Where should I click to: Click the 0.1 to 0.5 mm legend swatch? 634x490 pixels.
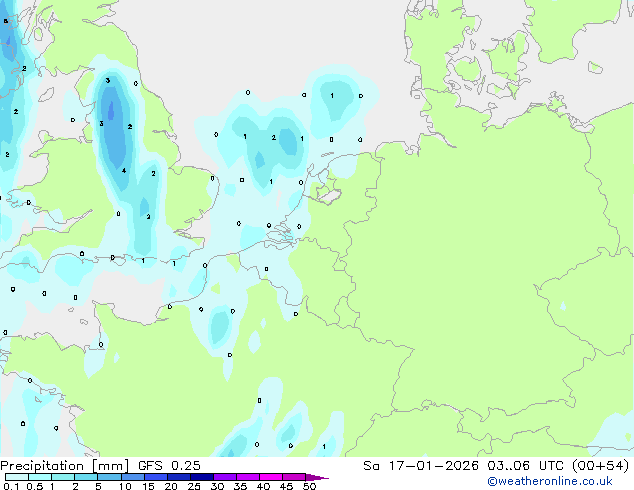17,477
